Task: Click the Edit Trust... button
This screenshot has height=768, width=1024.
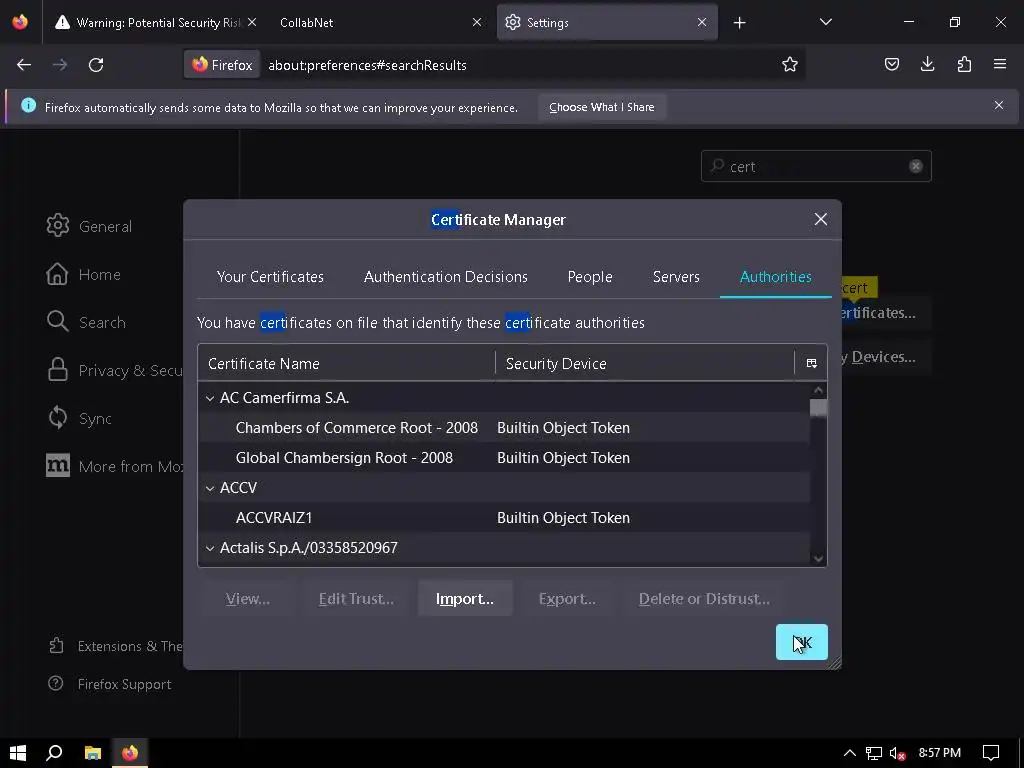Action: [356, 598]
